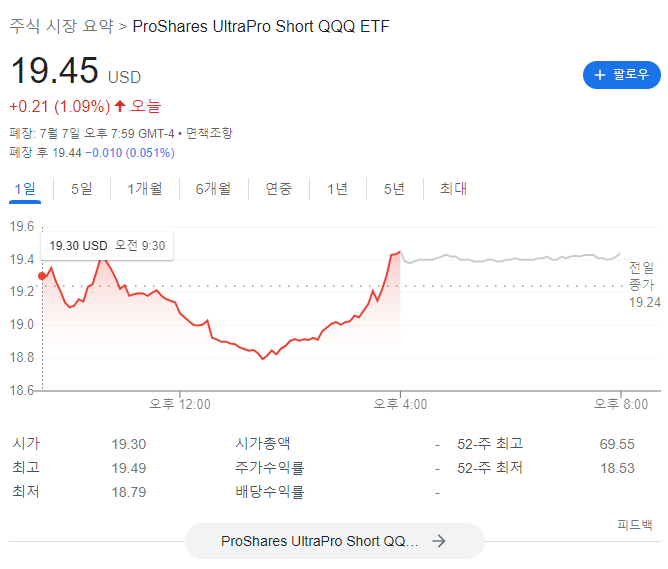Click the 19.6 y-axis label
Screen dimensions: 668x569
coord(22,226)
